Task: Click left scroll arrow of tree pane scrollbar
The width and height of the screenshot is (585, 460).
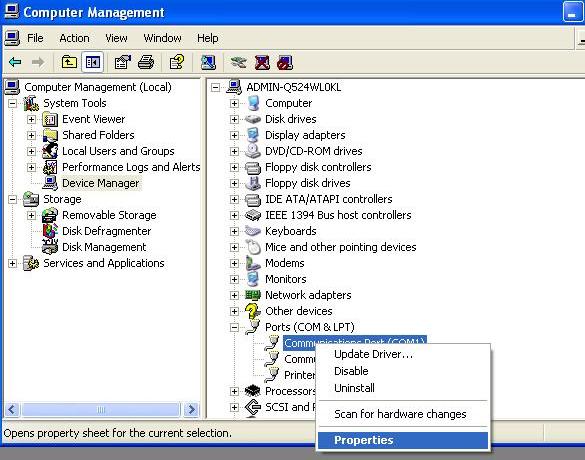Action: point(12,410)
